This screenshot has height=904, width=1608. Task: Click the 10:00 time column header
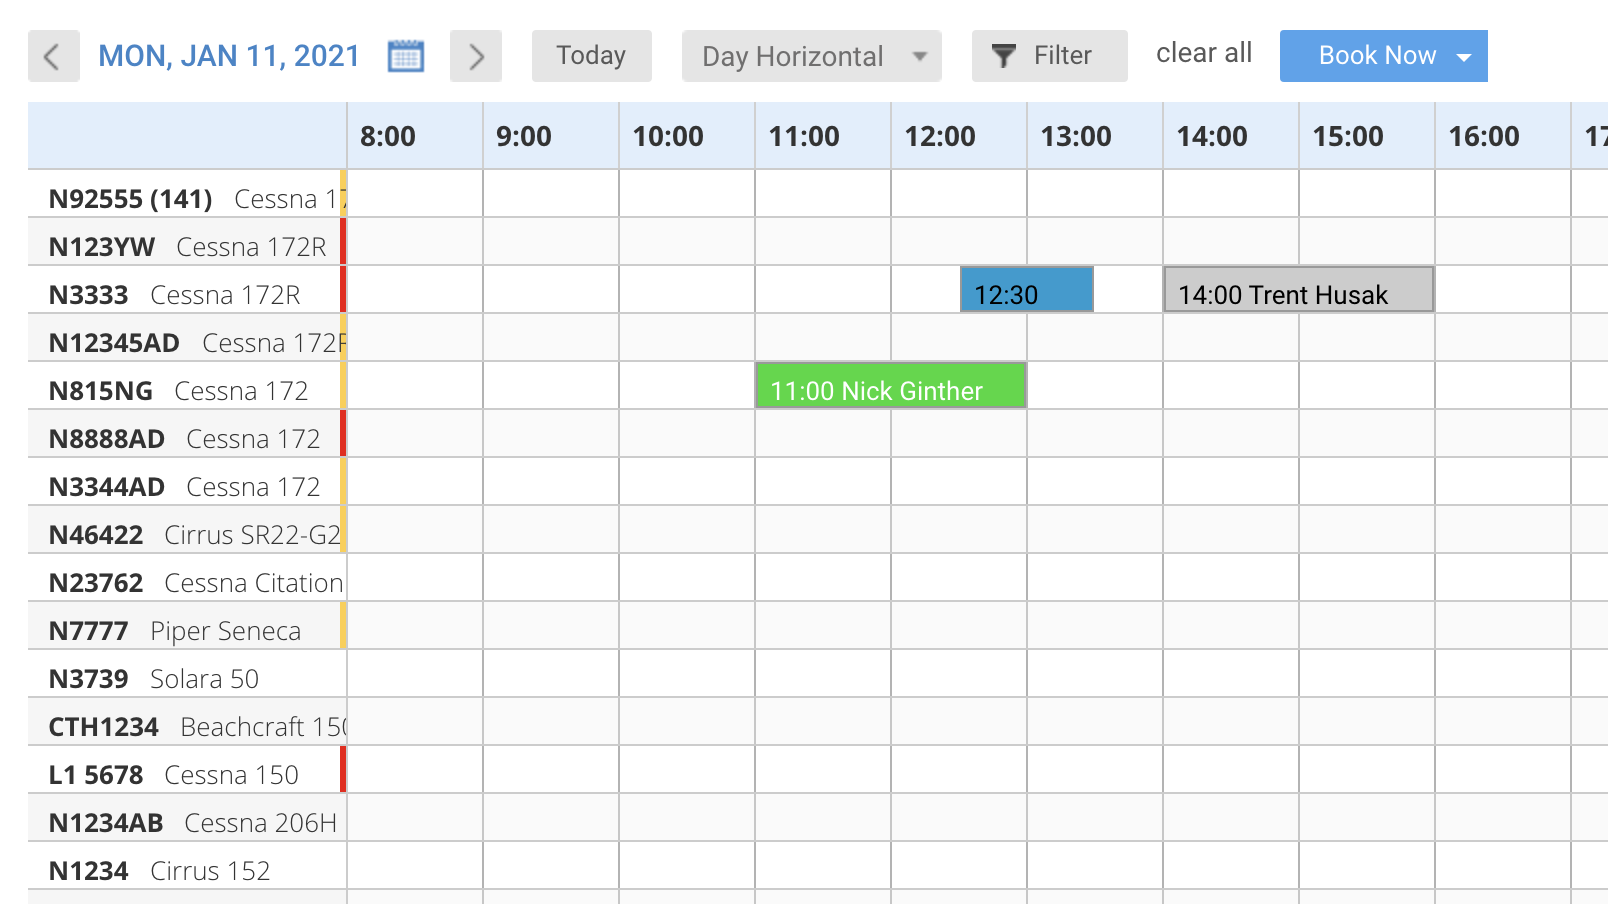[x=668, y=136]
